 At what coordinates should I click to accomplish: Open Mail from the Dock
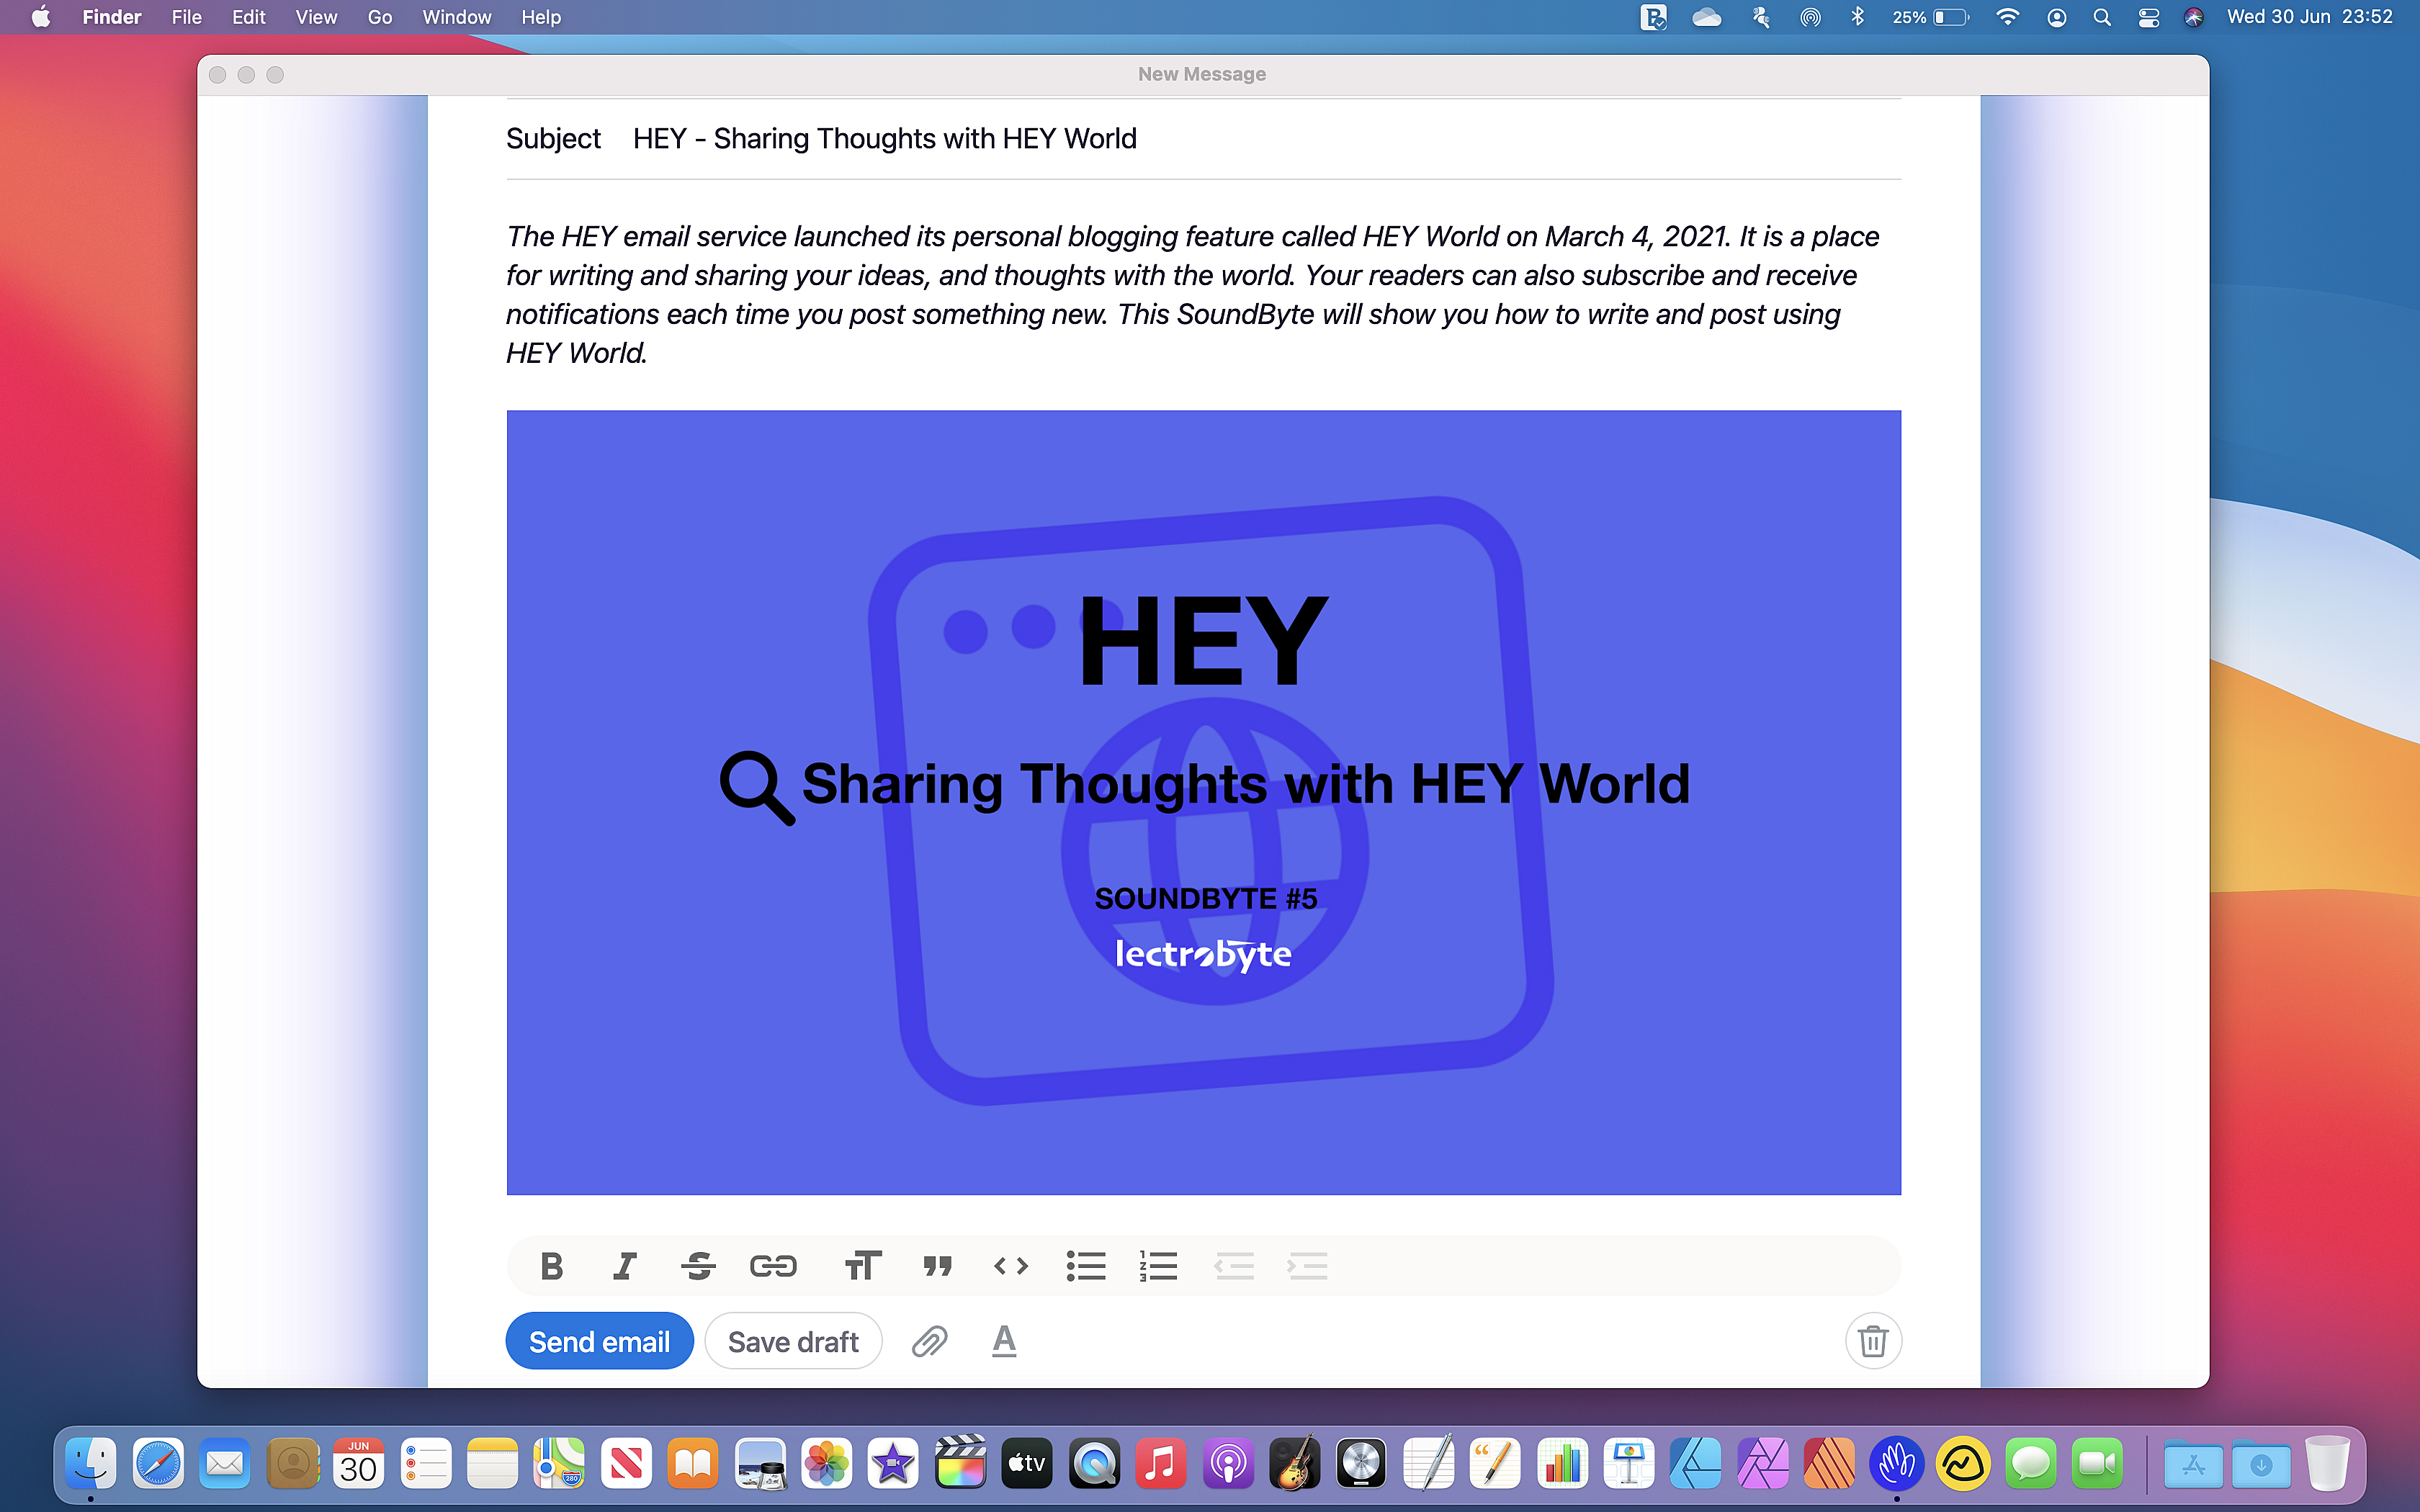[x=225, y=1464]
